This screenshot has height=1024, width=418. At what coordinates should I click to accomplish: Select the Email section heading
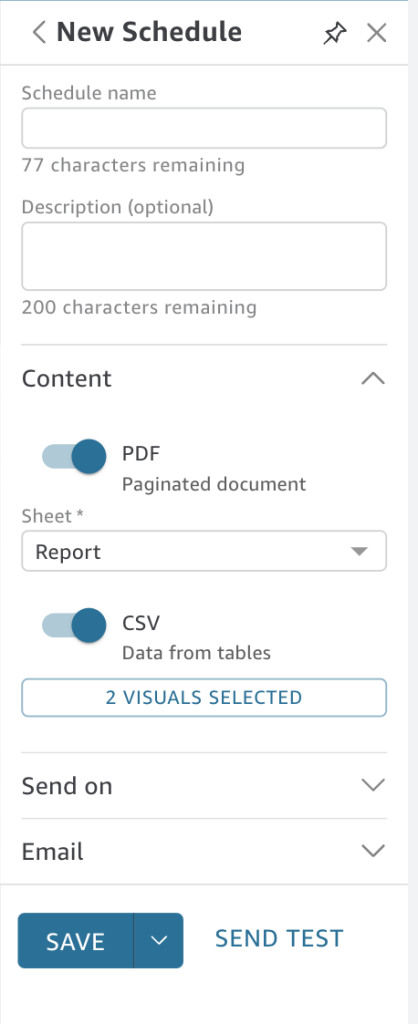[53, 852]
